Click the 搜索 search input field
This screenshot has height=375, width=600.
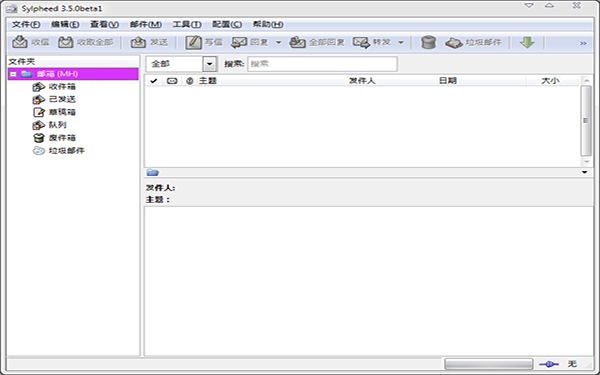tap(322, 64)
